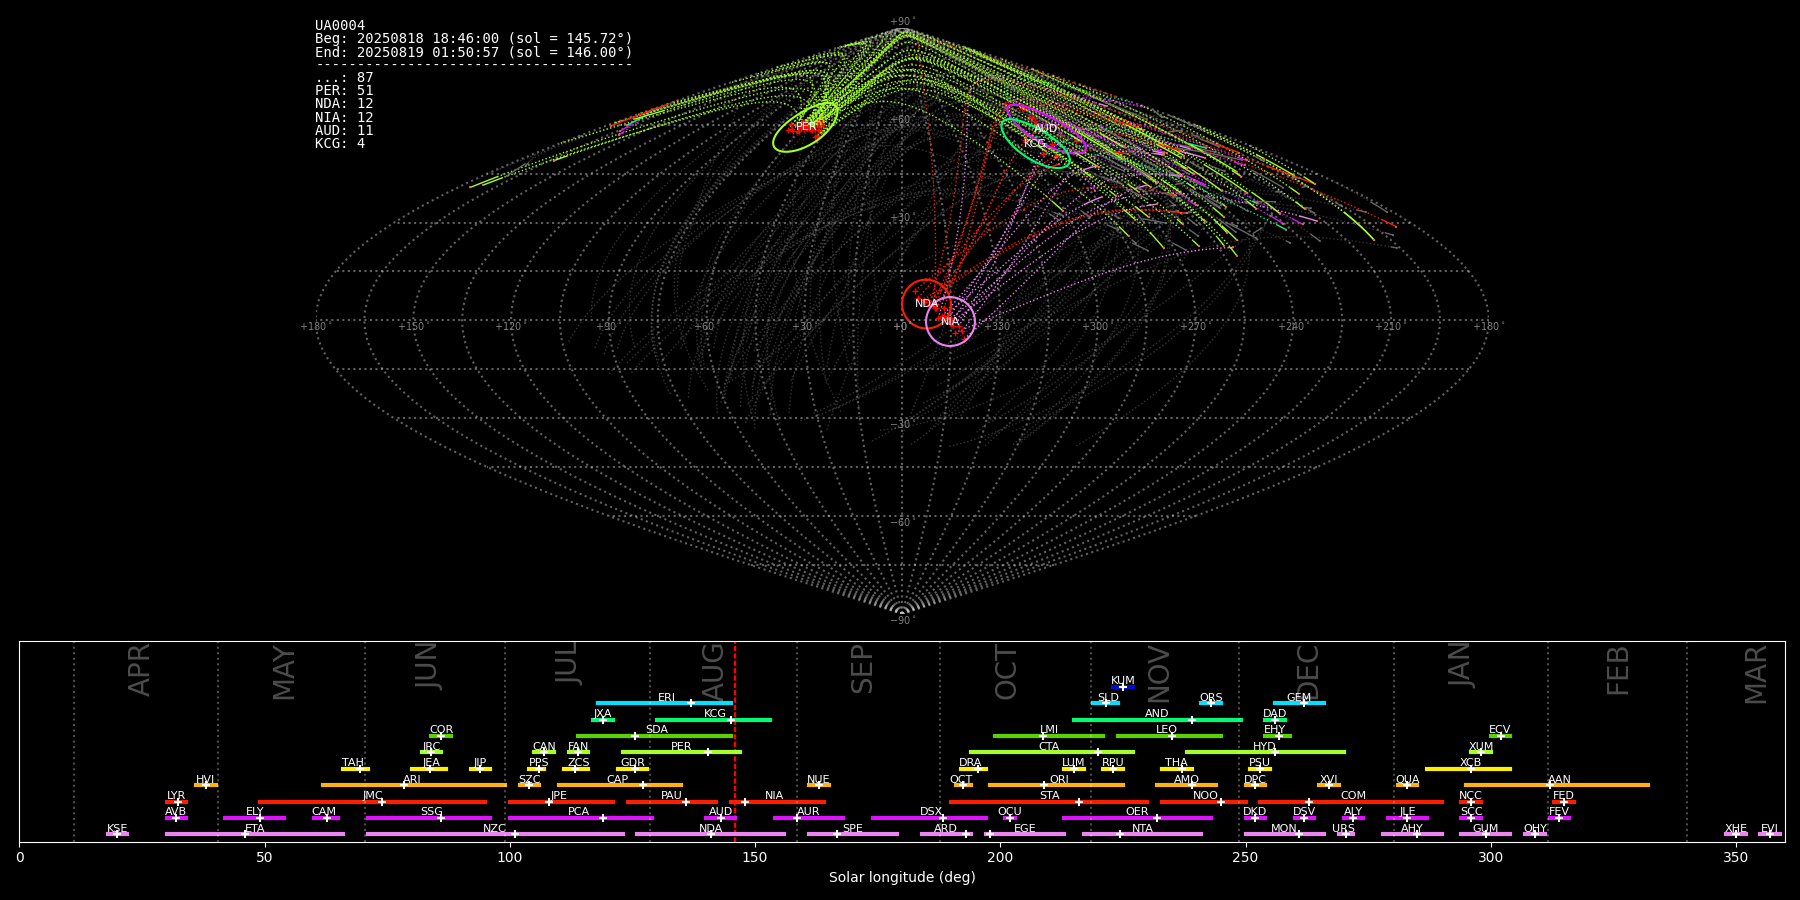This screenshot has height=900, width=1800.
Task: Click the violet NIA radiant circle on sky map
Action: tap(950, 321)
